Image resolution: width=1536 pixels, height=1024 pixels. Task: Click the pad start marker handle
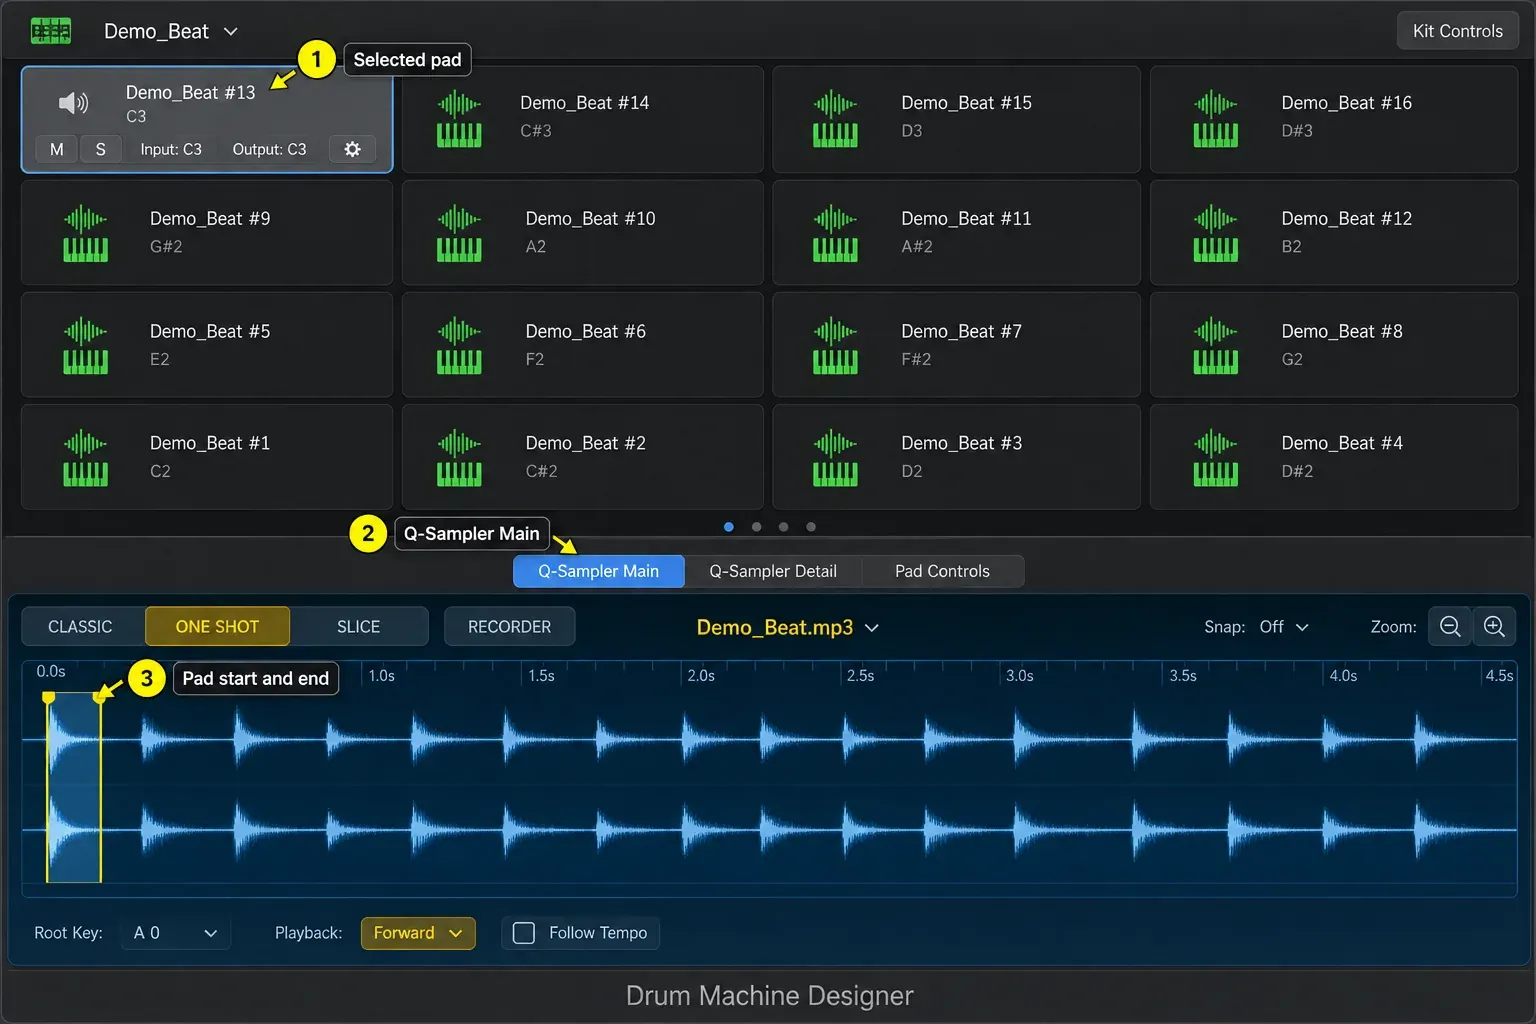[48, 697]
